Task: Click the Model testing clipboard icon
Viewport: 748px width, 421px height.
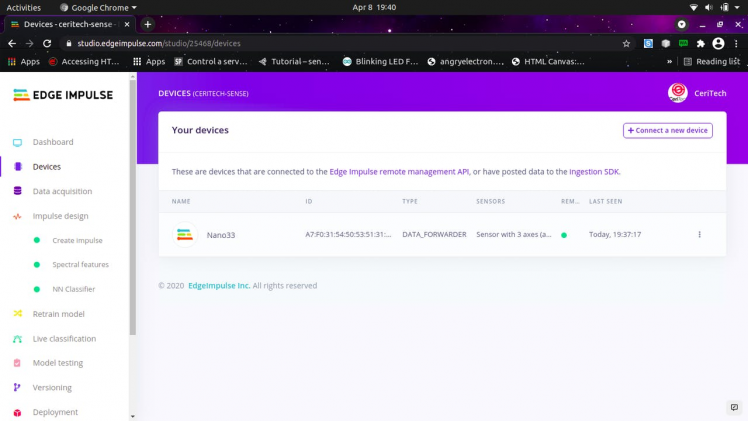Action: [x=17, y=363]
